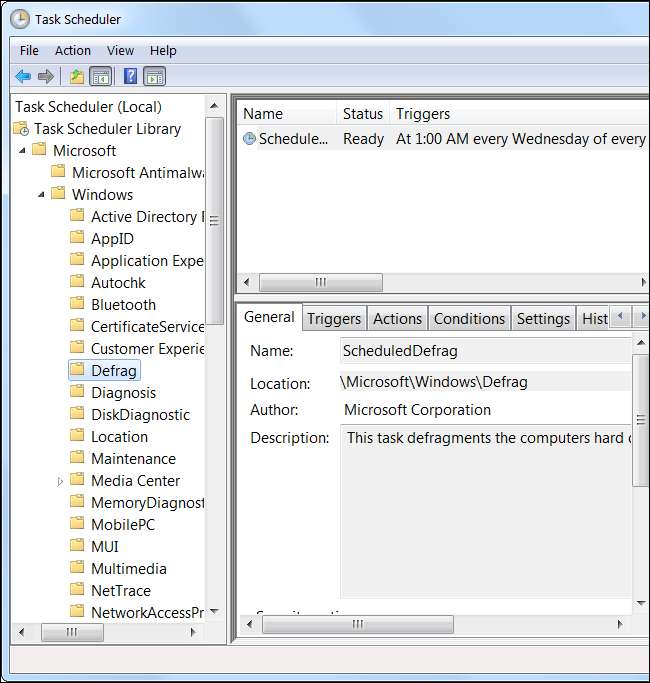The height and width of the screenshot is (683, 650).
Task: Collapse the Microsoft tree node
Action: (x=22, y=151)
